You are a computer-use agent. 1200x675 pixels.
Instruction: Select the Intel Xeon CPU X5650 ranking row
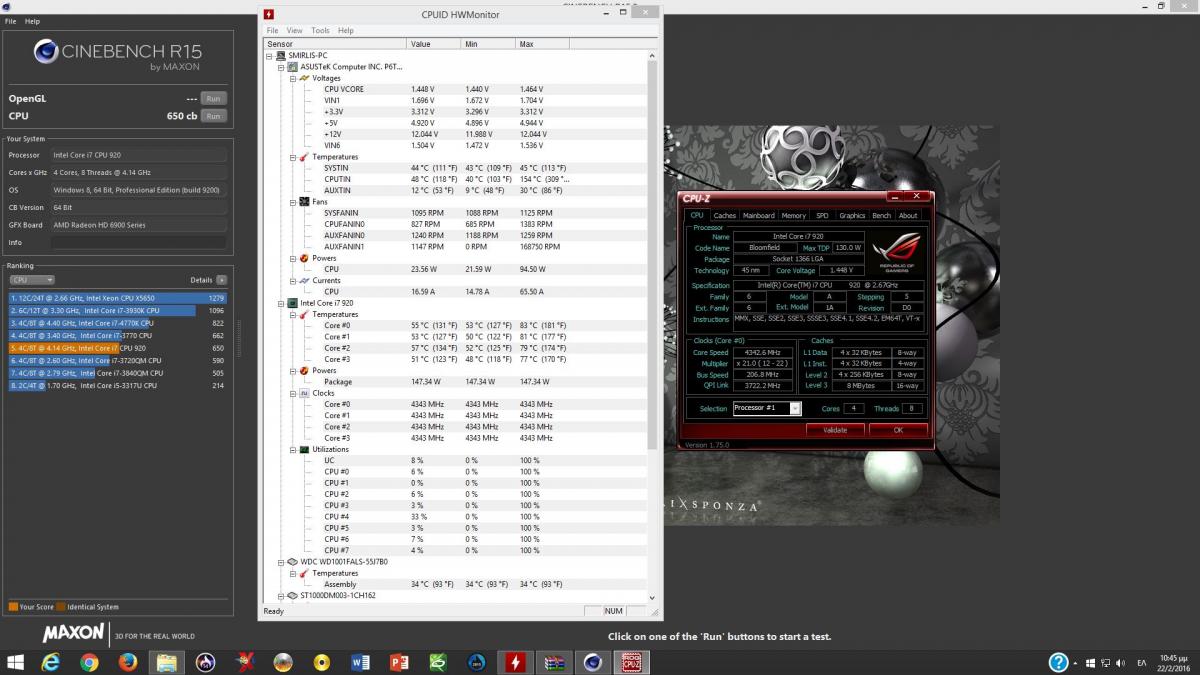pyautogui.click(x=117, y=298)
